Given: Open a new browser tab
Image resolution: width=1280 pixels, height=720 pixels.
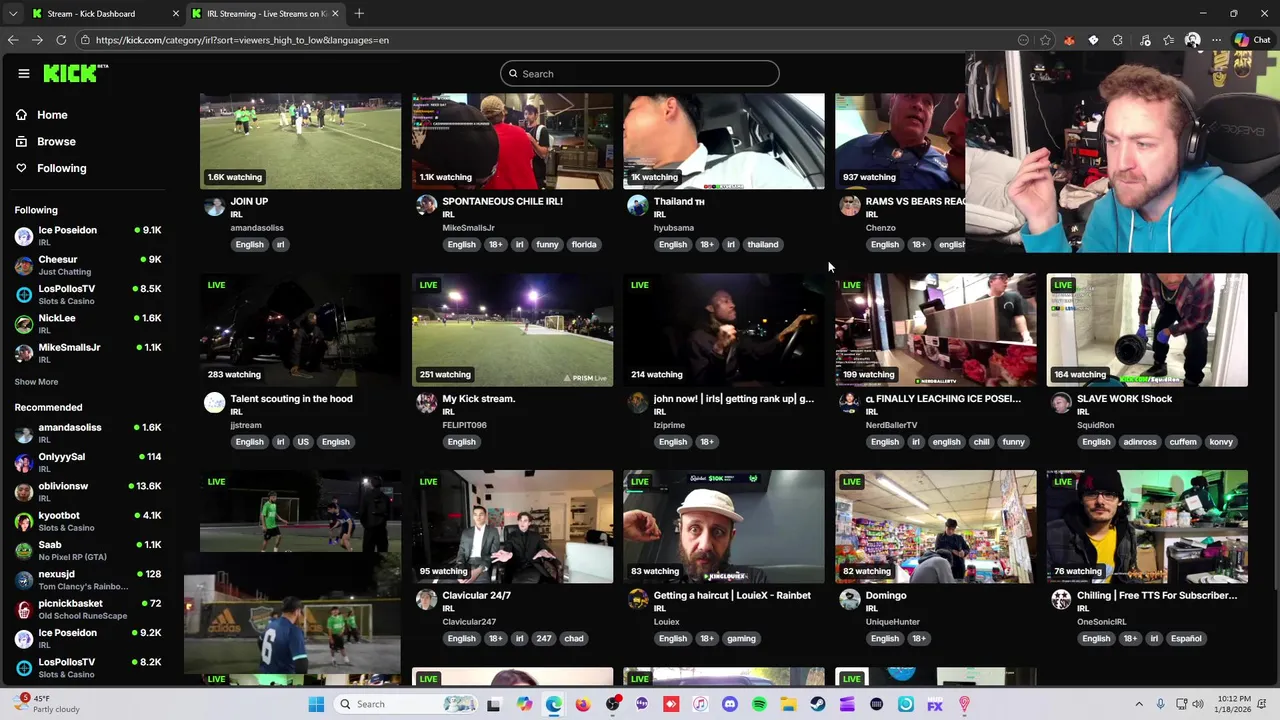Looking at the screenshot, I should click(x=359, y=14).
